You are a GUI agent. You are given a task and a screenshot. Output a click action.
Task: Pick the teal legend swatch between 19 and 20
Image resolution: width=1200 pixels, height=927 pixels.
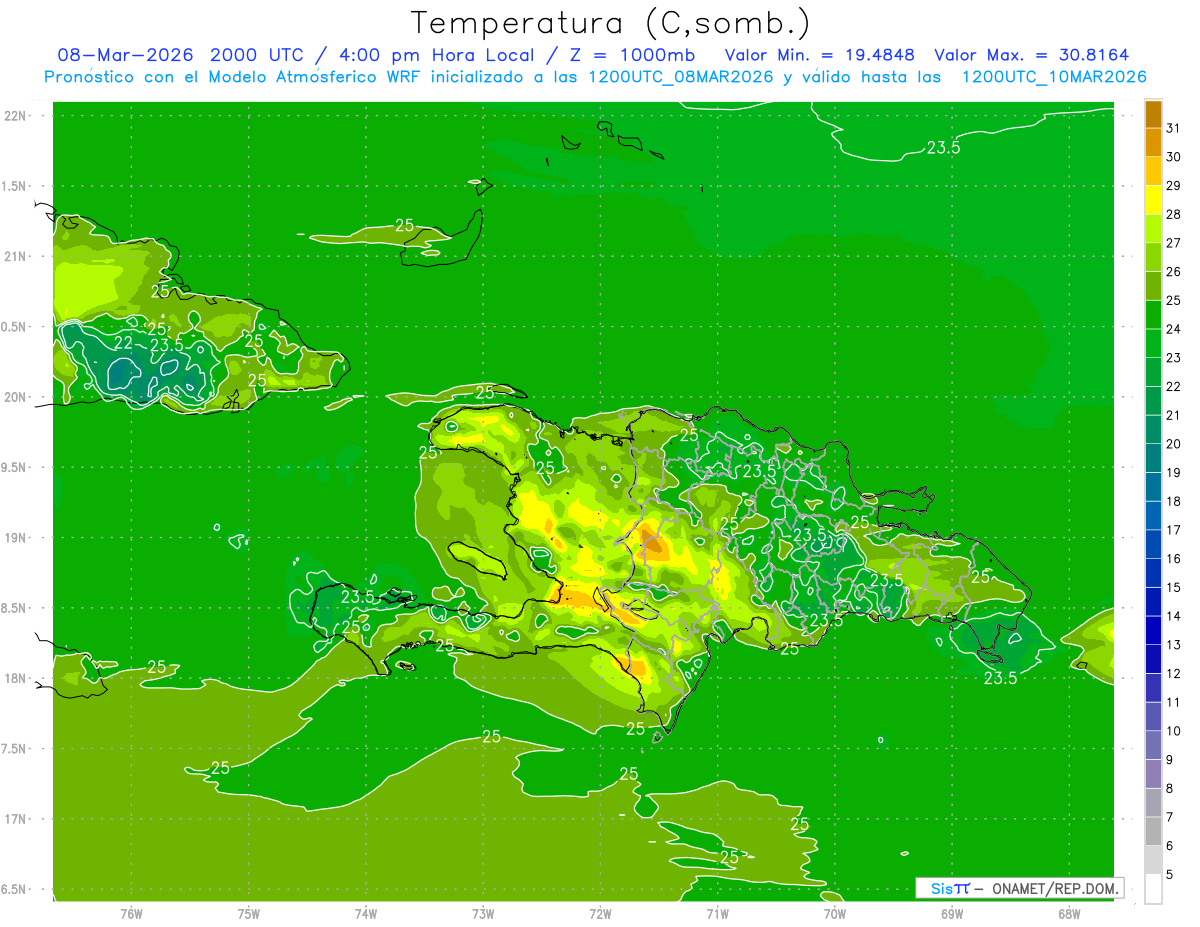coord(1153,459)
